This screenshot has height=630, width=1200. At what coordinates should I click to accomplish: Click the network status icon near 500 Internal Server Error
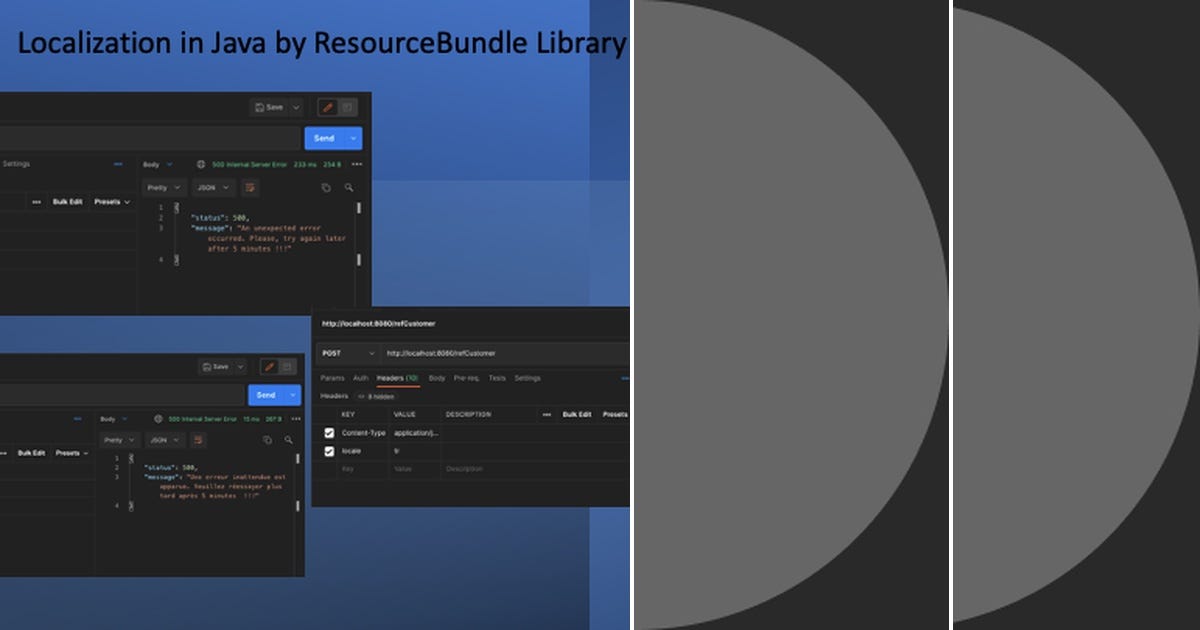pyautogui.click(x=201, y=164)
